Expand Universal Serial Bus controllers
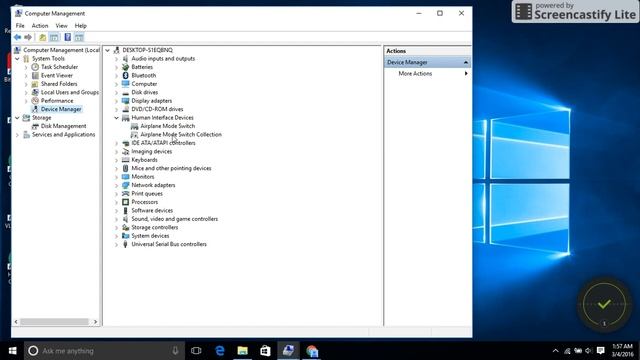The image size is (640, 360). (116, 244)
